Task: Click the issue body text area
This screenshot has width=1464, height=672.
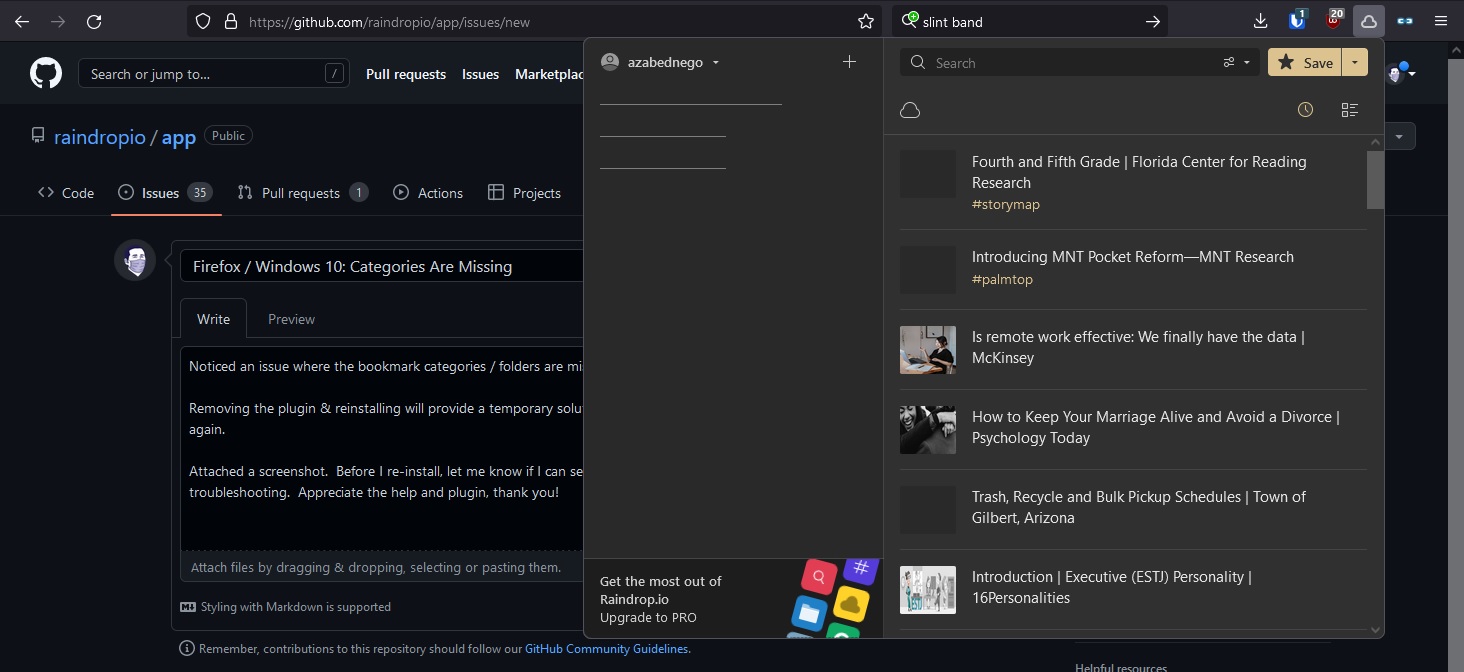Action: [381, 448]
